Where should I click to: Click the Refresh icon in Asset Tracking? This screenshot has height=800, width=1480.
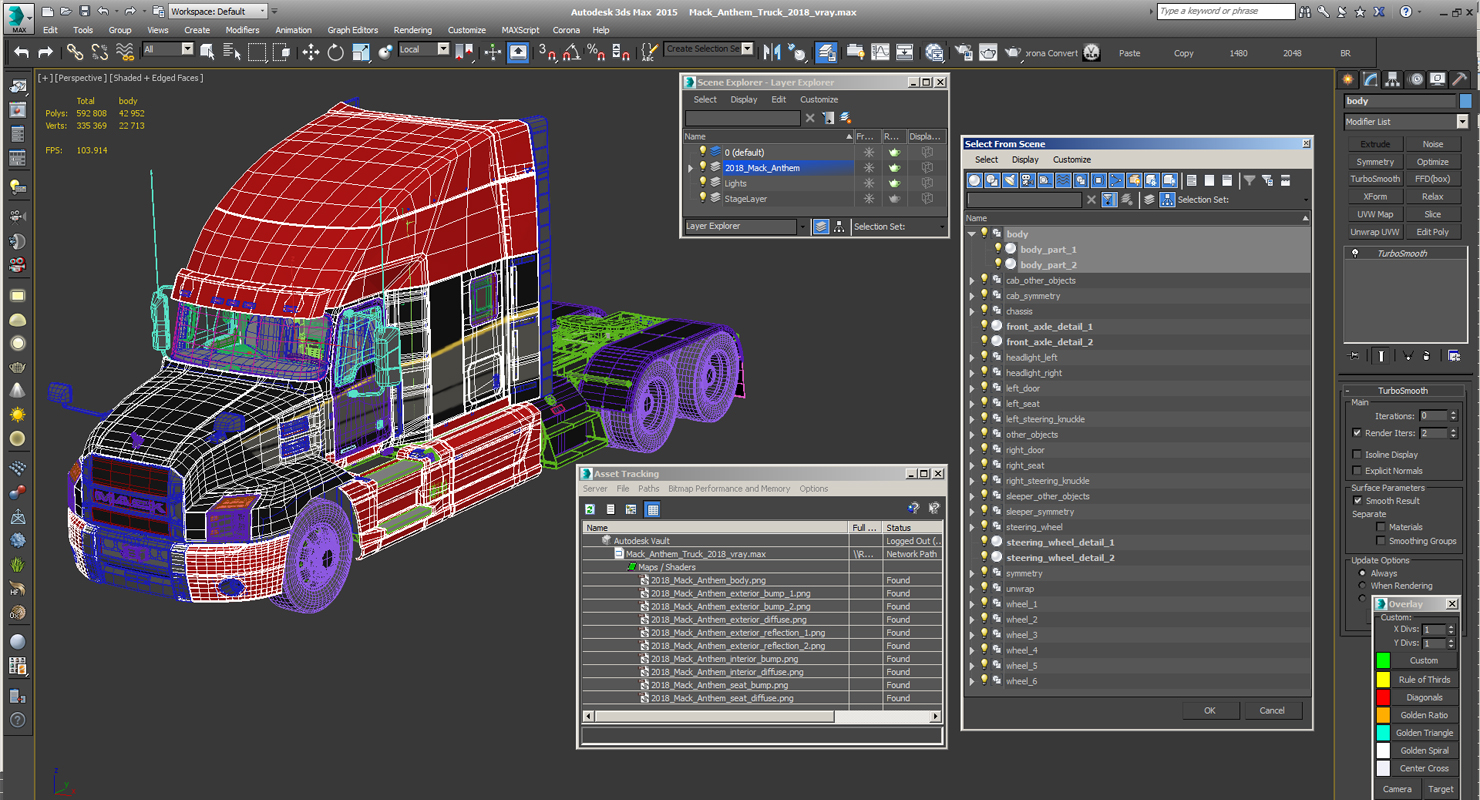click(590, 509)
